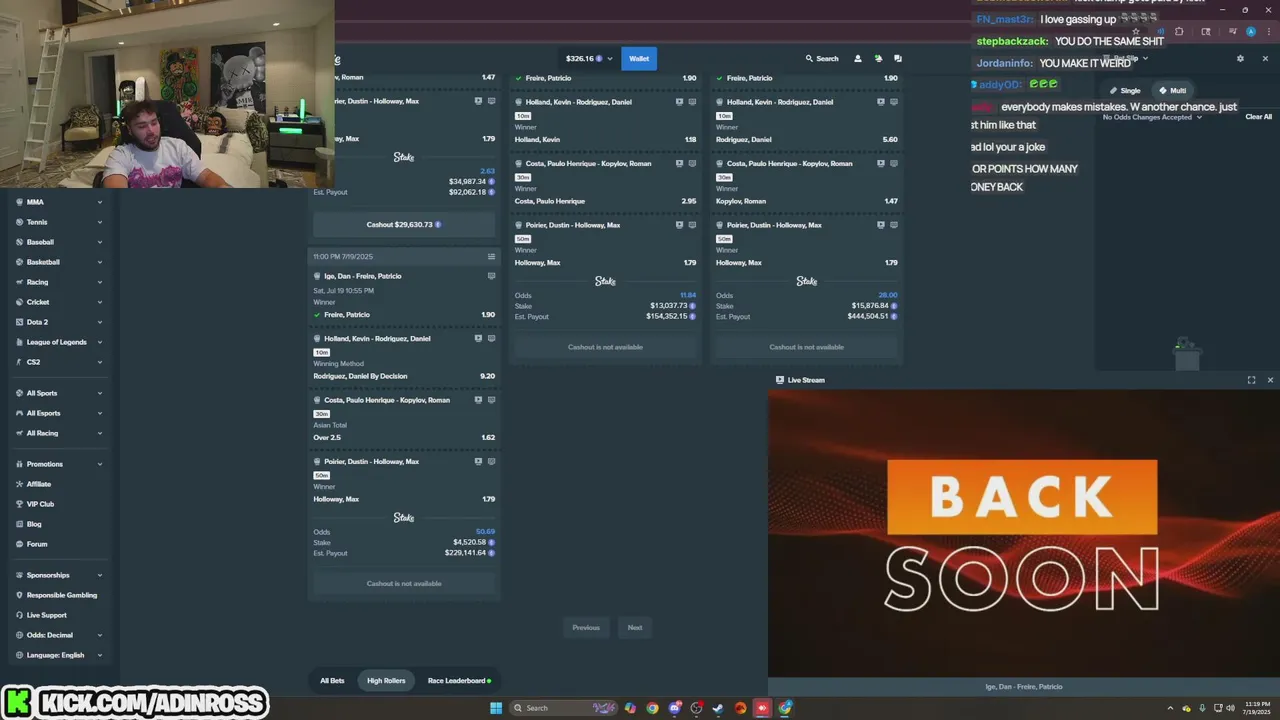Image resolution: width=1280 pixels, height=720 pixels.
Task: Open the Language: English selector
Action: coord(59,655)
